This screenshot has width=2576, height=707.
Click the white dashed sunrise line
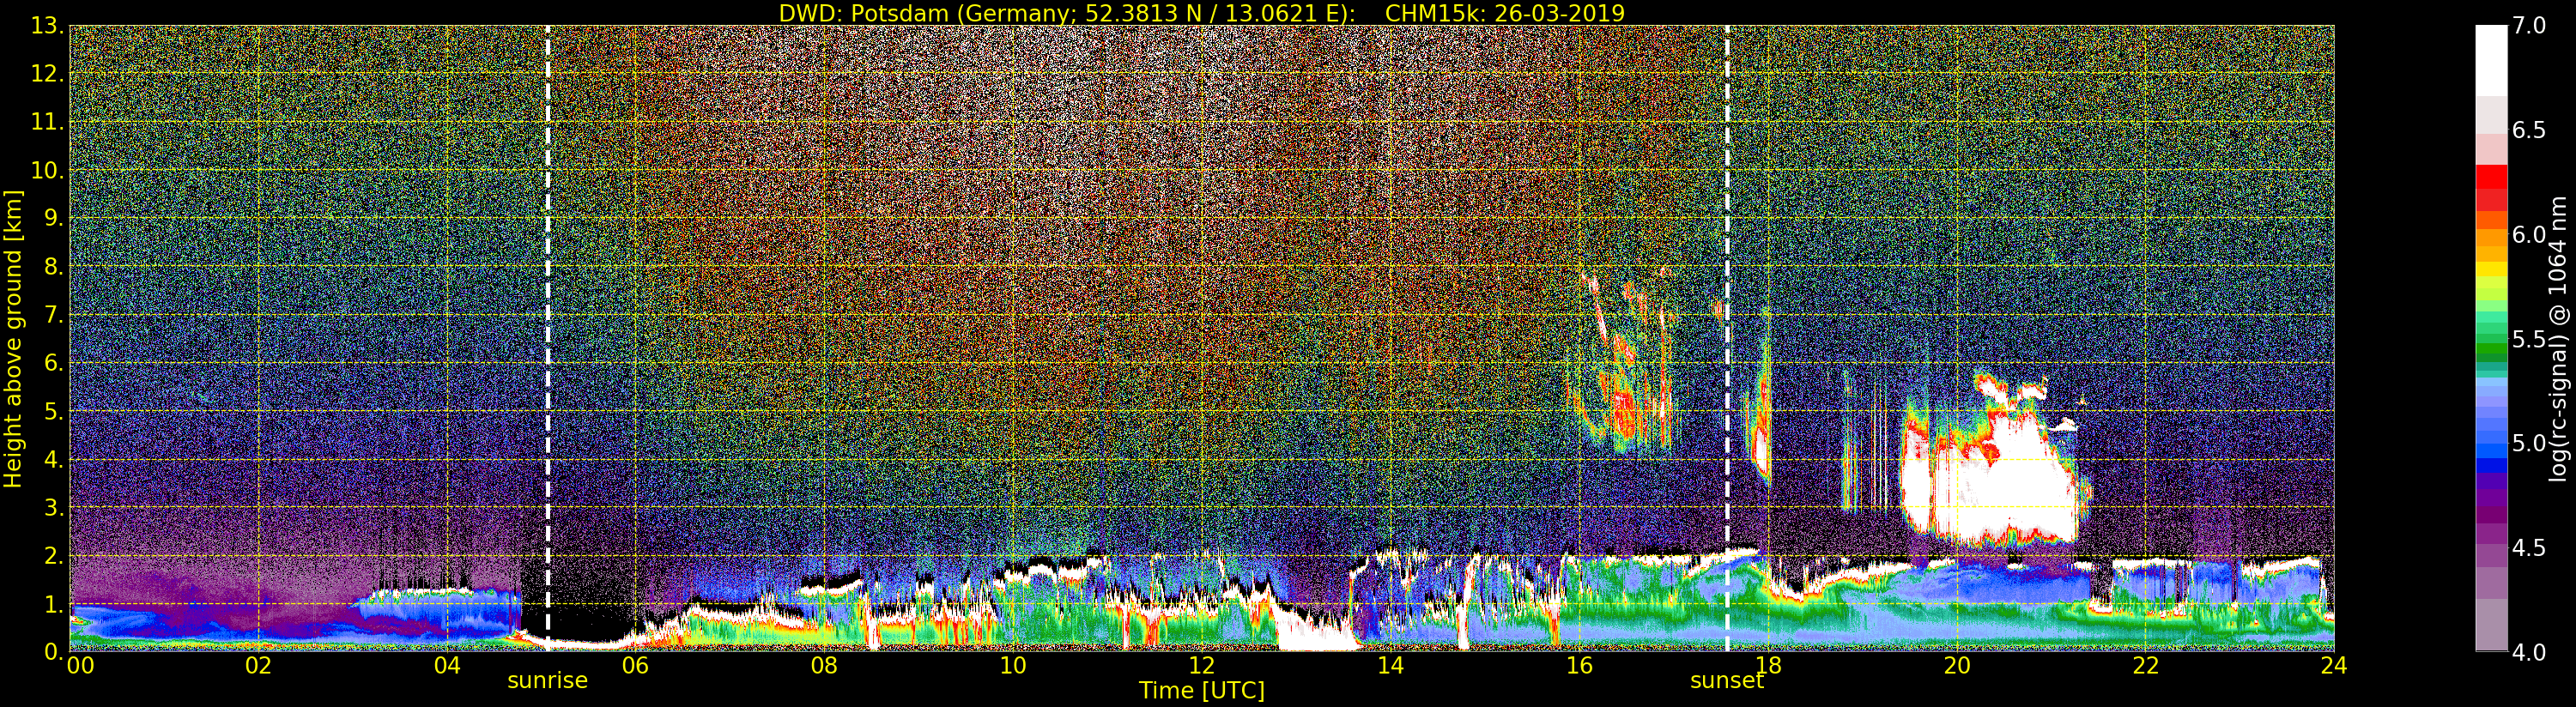pyautogui.click(x=548, y=338)
